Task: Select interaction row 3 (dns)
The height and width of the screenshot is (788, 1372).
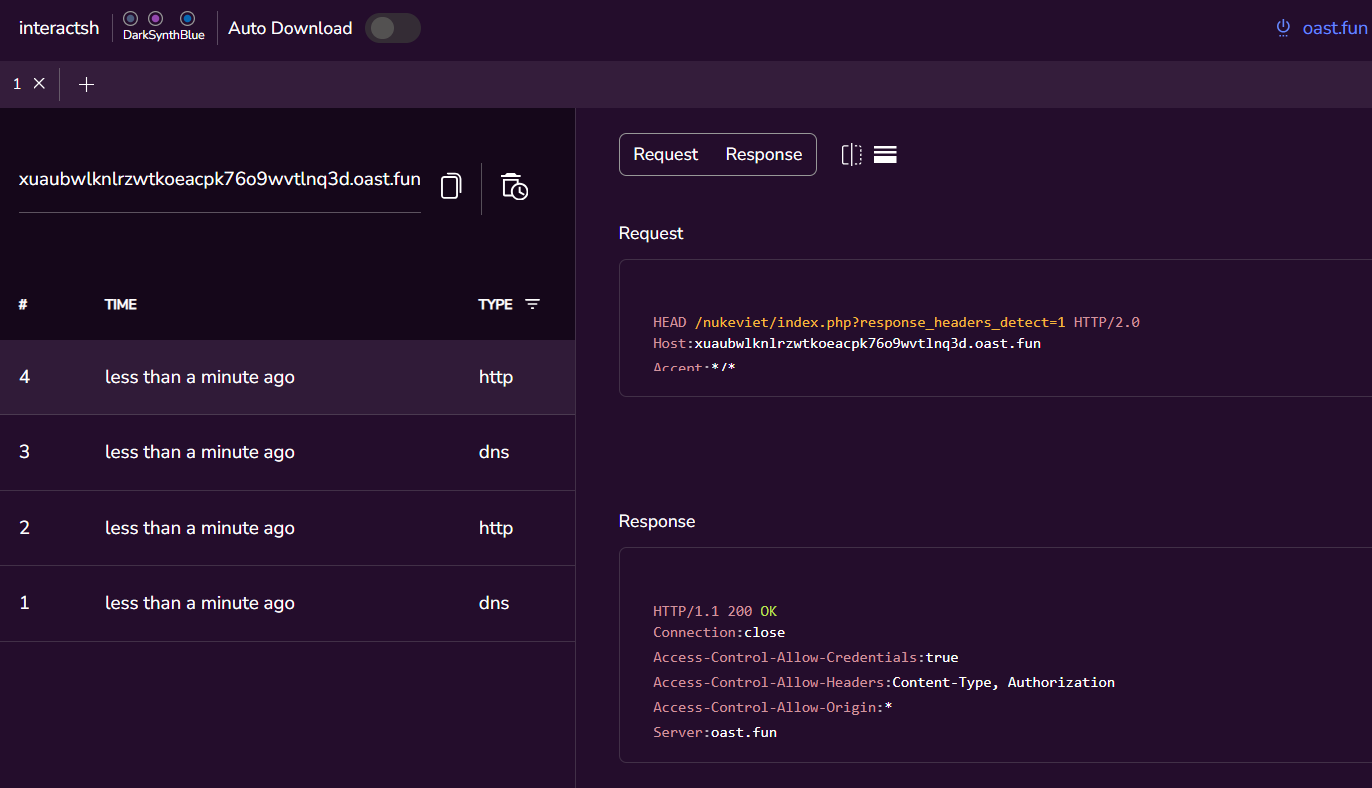Action: coord(287,452)
